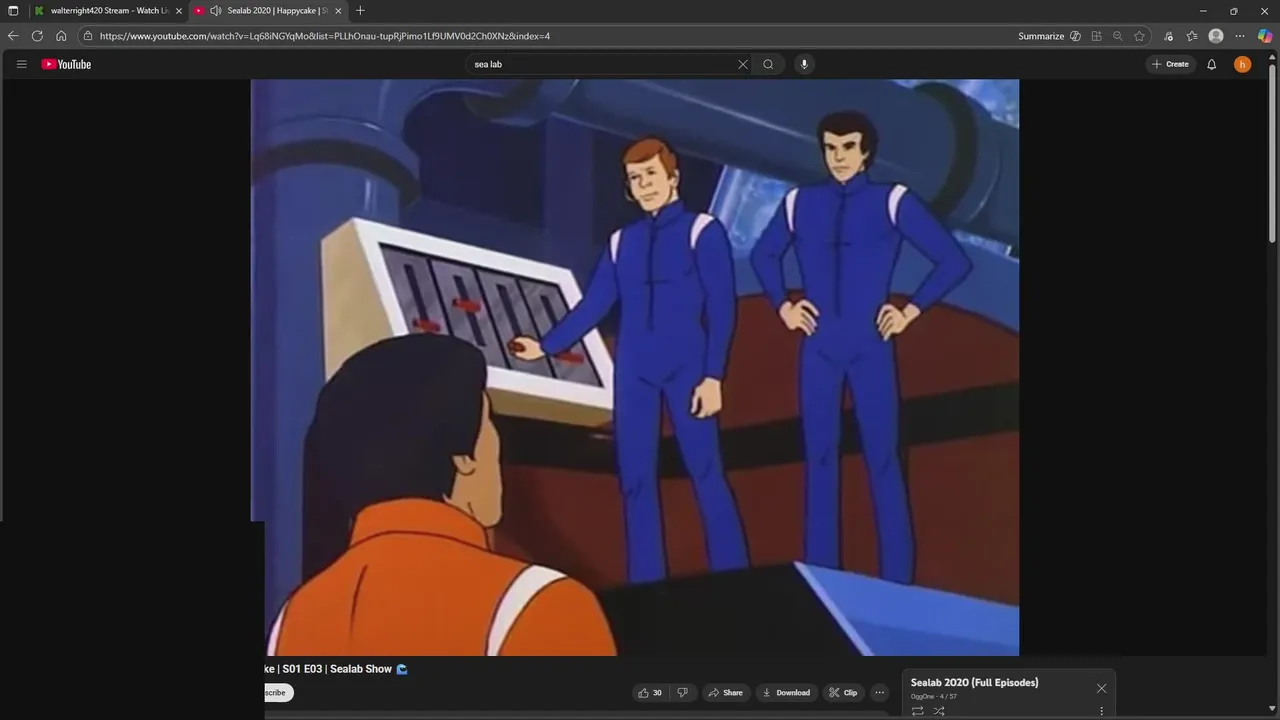Like the video with thumbs up
This screenshot has height=720, width=1280.
[650, 692]
